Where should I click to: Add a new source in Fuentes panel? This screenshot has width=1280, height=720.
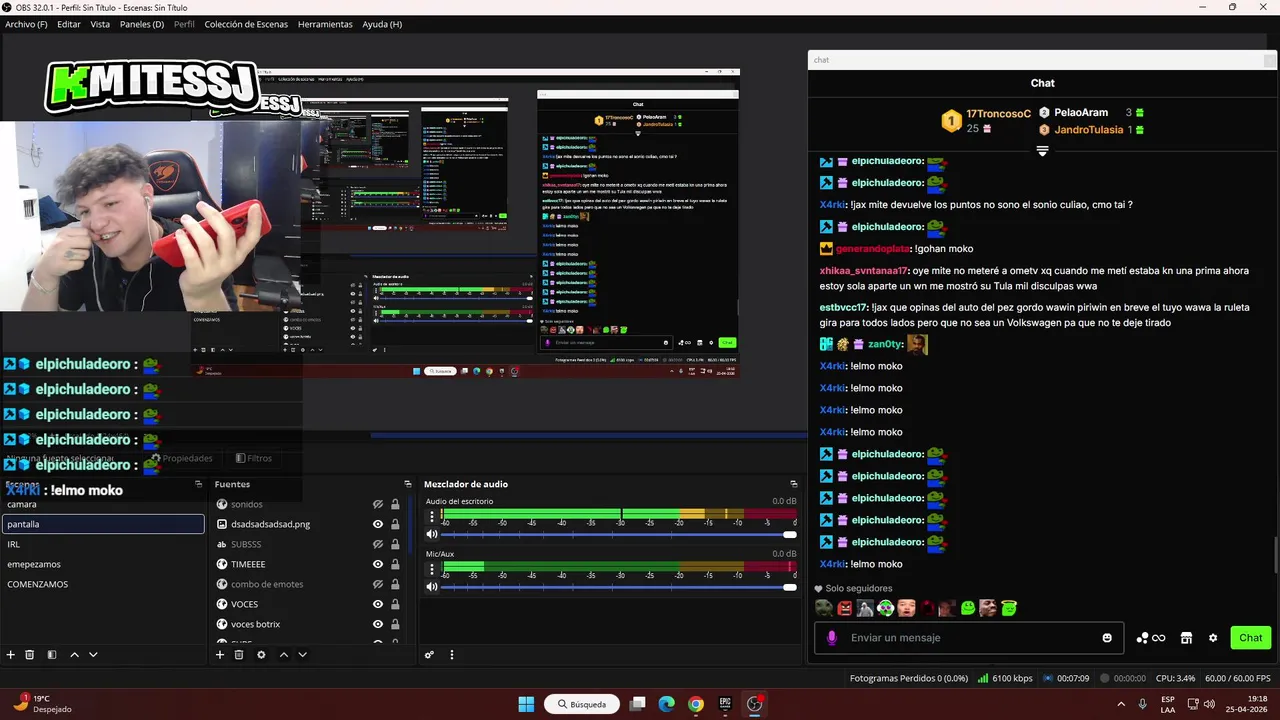pyautogui.click(x=220, y=655)
